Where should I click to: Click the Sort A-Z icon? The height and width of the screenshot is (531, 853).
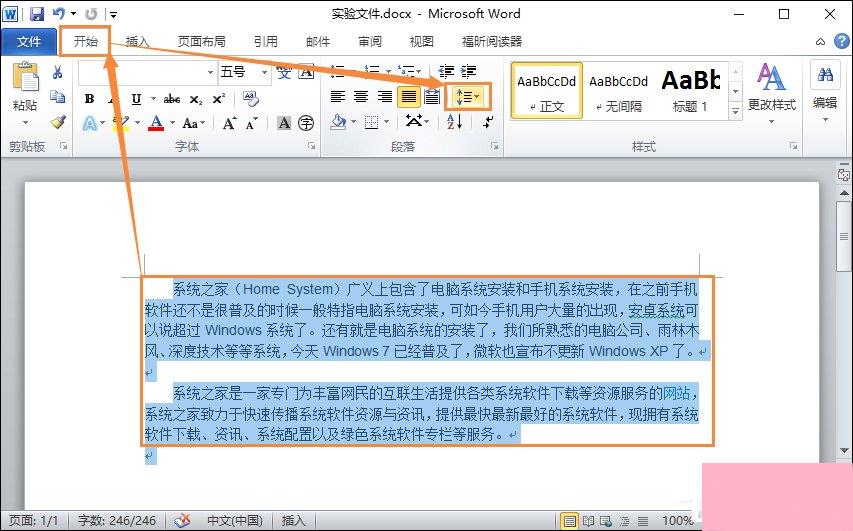(454, 122)
